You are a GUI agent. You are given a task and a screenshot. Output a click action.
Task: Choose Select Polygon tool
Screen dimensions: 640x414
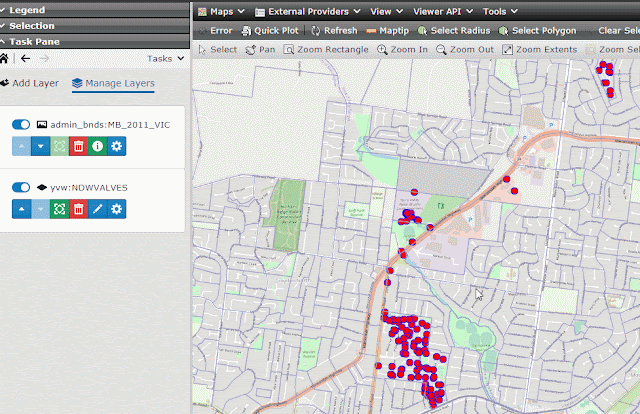[538, 31]
